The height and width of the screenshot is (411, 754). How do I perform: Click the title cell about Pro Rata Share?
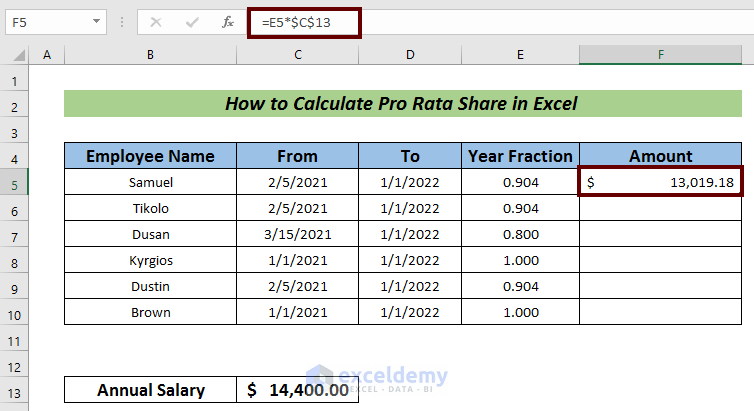[402, 104]
